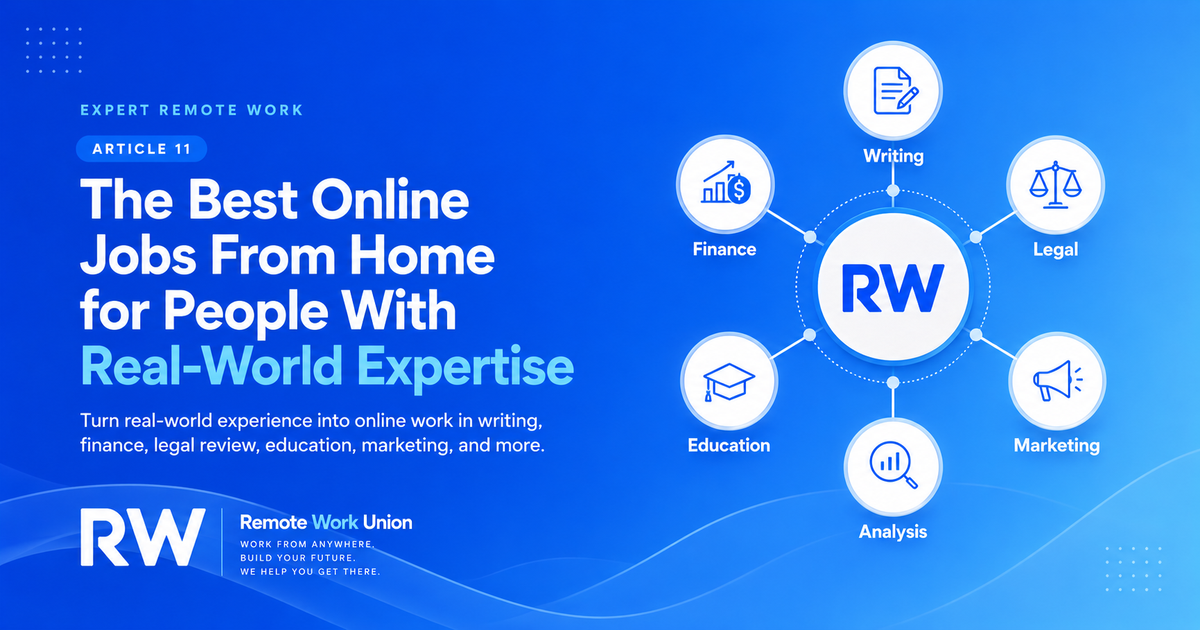This screenshot has height=630, width=1200.
Task: Click the 'Finance' label text
Action: coord(724,249)
